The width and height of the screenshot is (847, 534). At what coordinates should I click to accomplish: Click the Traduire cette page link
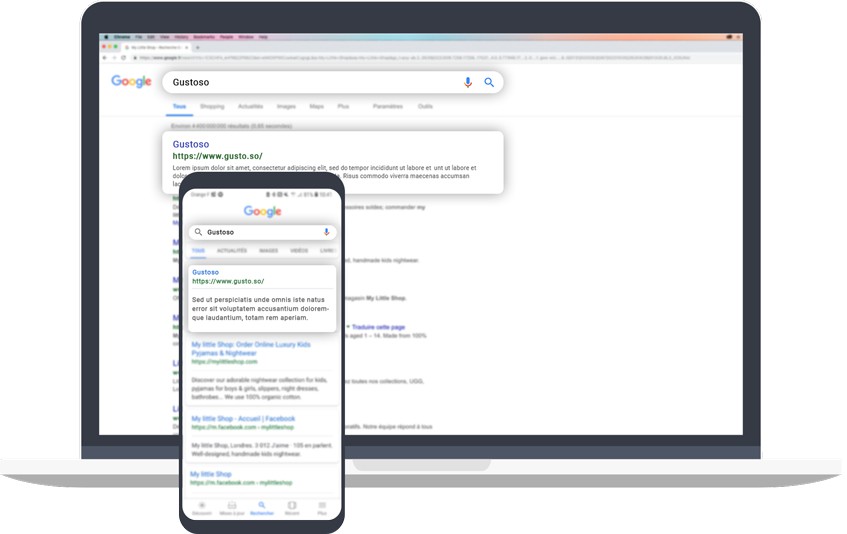coord(378,327)
